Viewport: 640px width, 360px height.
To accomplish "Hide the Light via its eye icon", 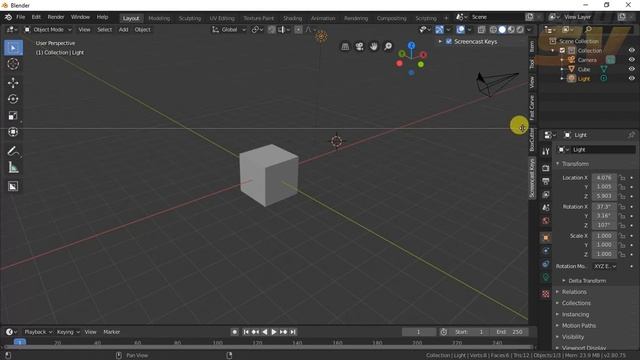I will [x=631, y=78].
